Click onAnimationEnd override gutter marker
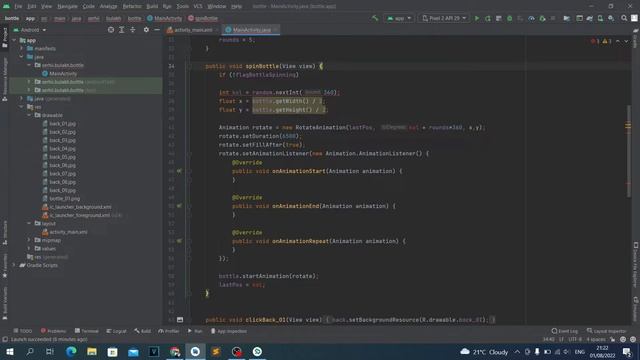Image resolution: width=640 pixels, height=360 pixels. click(x=179, y=206)
